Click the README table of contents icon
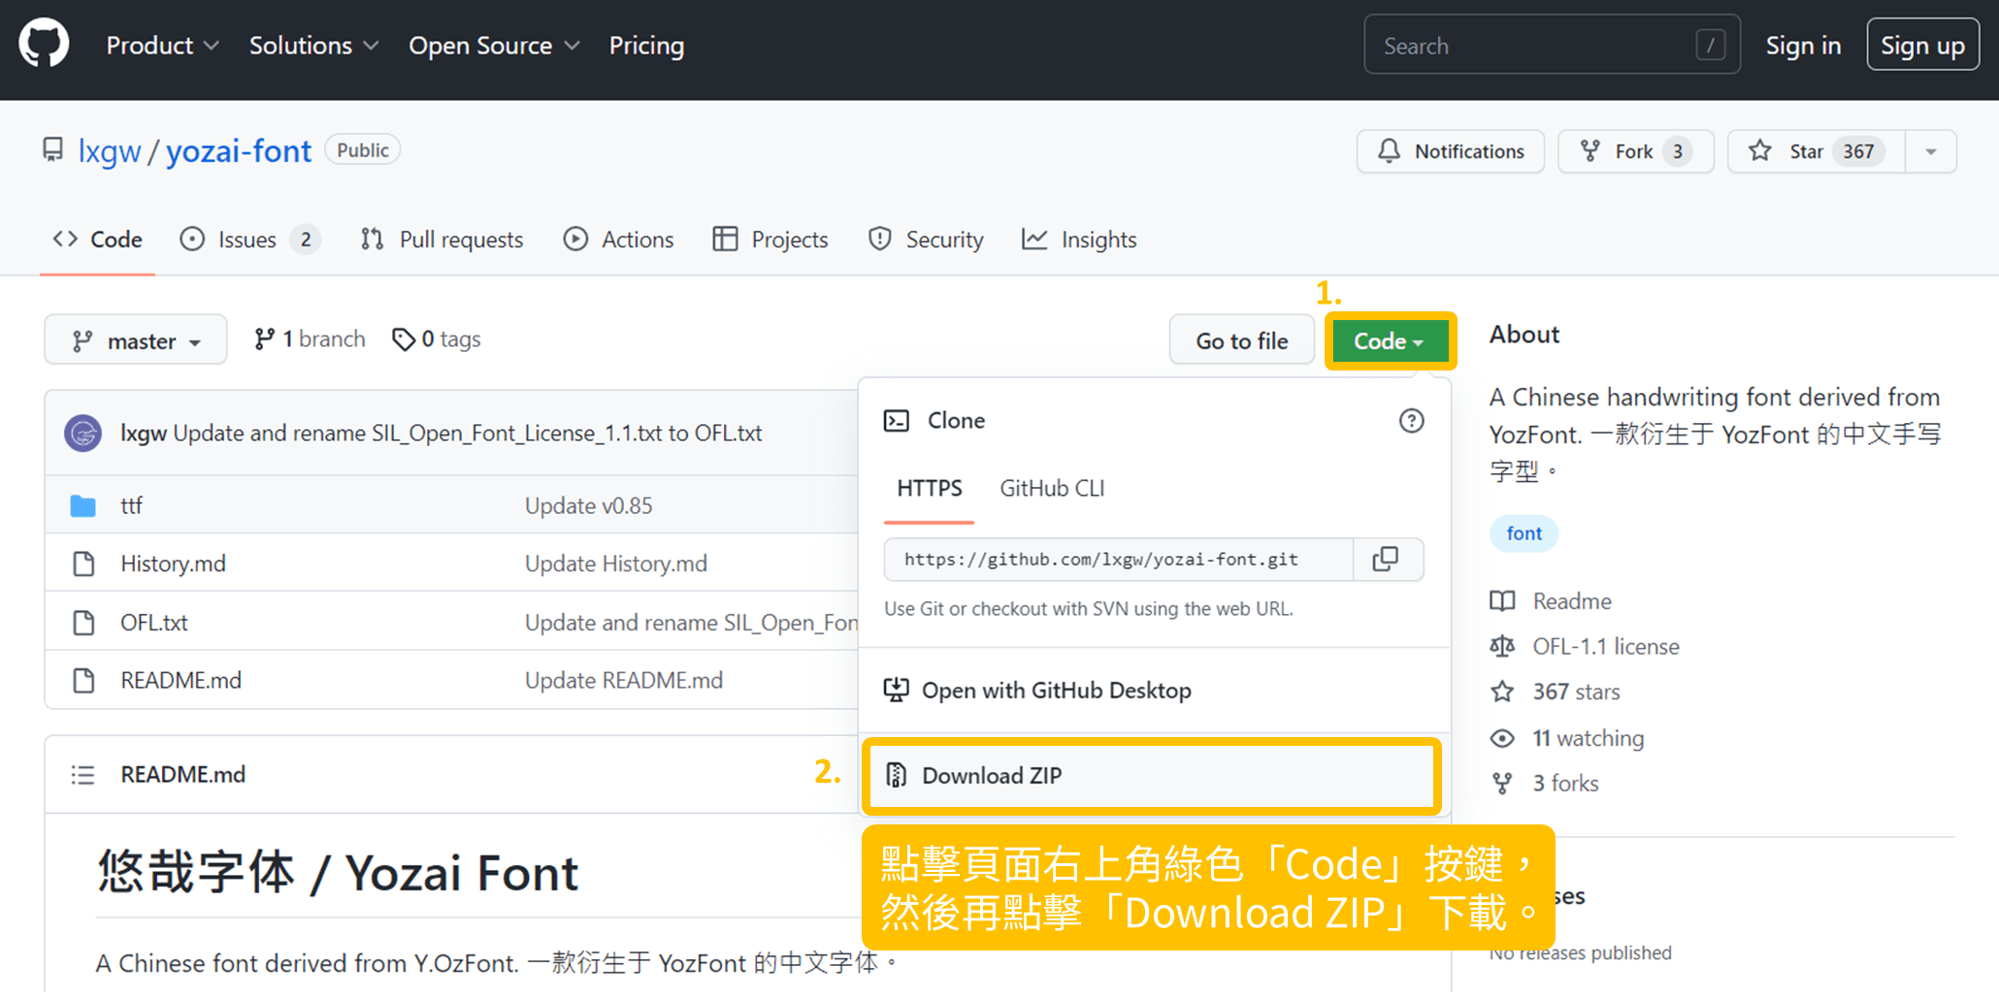1999x992 pixels. coord(83,775)
